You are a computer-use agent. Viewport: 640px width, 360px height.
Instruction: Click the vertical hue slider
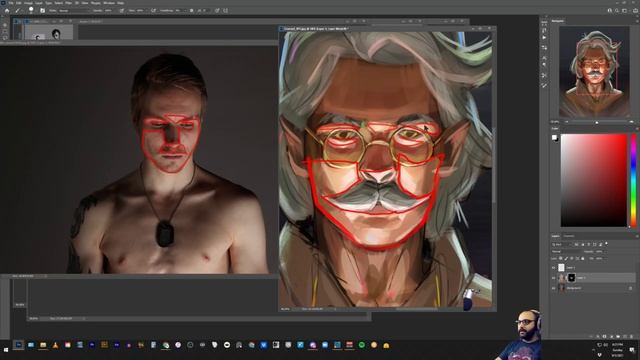tap(633, 180)
